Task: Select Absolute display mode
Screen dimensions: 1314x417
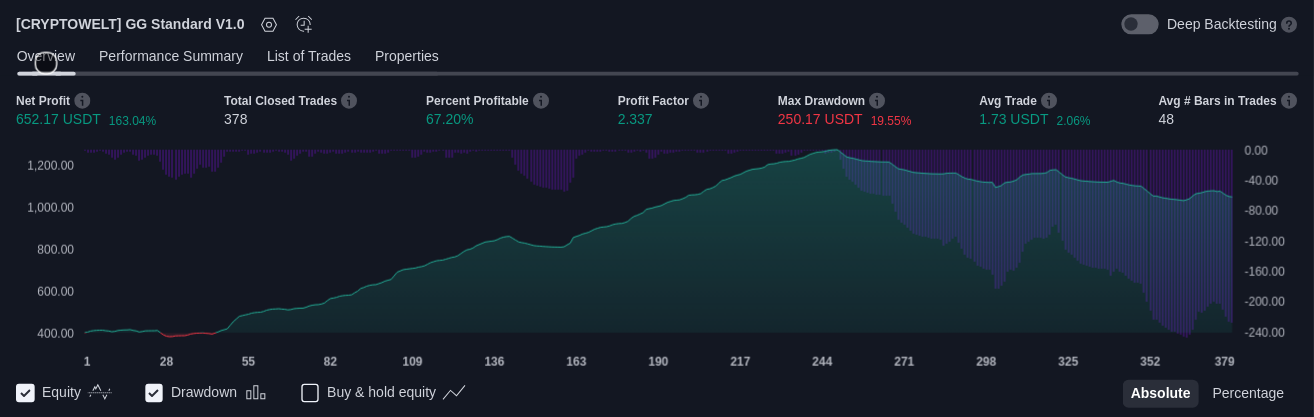Action: (x=1160, y=393)
